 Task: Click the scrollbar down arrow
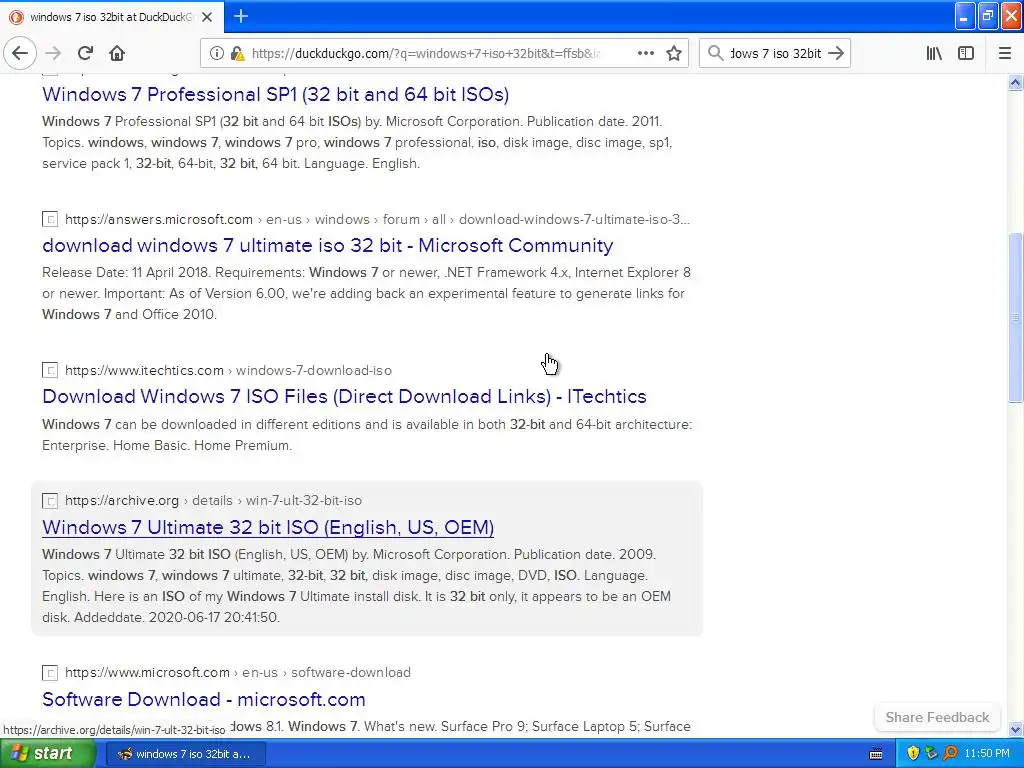(1015, 729)
